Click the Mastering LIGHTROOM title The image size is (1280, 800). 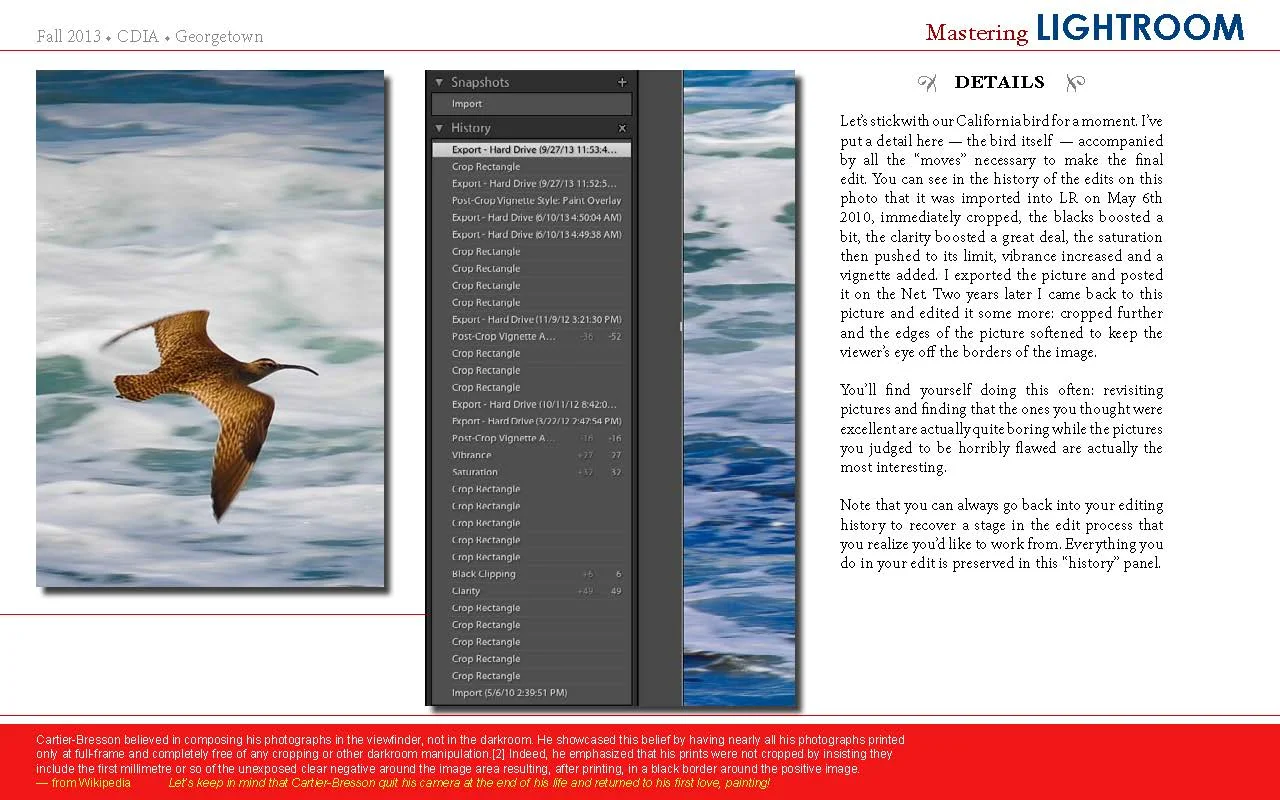(x=1085, y=29)
